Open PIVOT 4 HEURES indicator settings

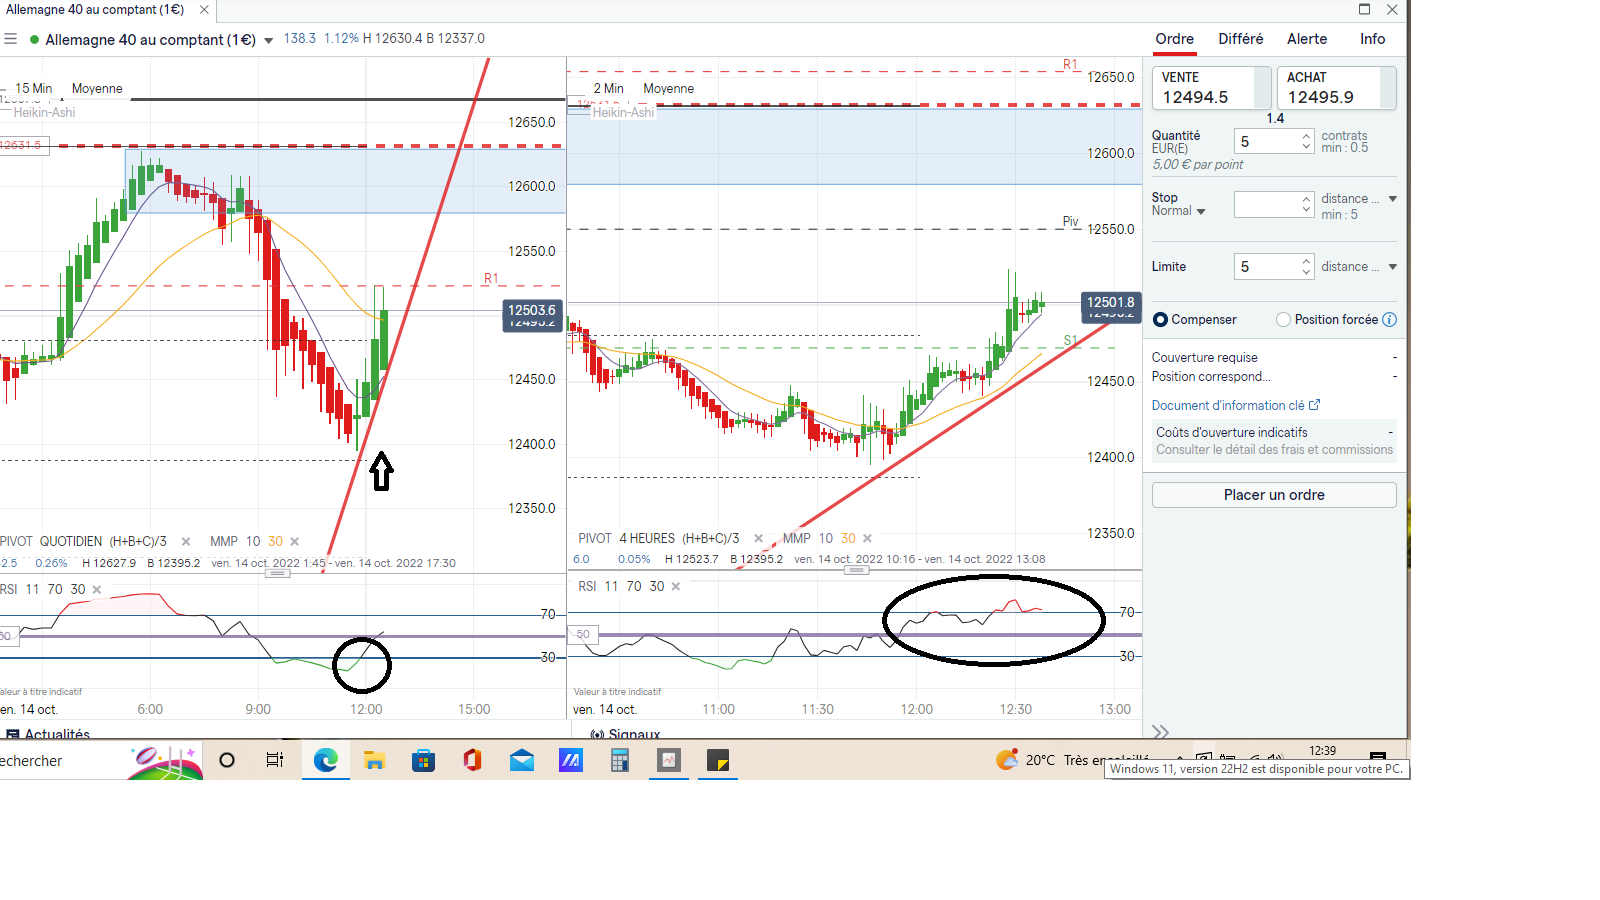point(658,539)
